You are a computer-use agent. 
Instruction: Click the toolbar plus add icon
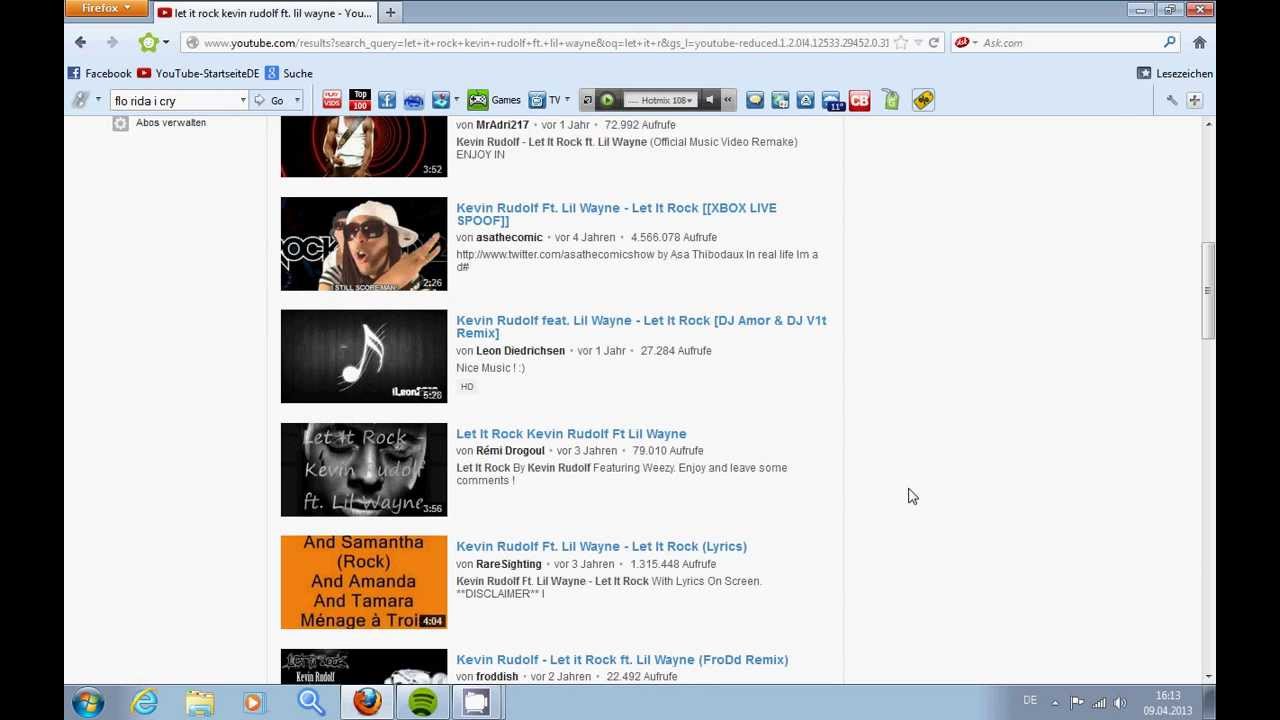click(1194, 100)
